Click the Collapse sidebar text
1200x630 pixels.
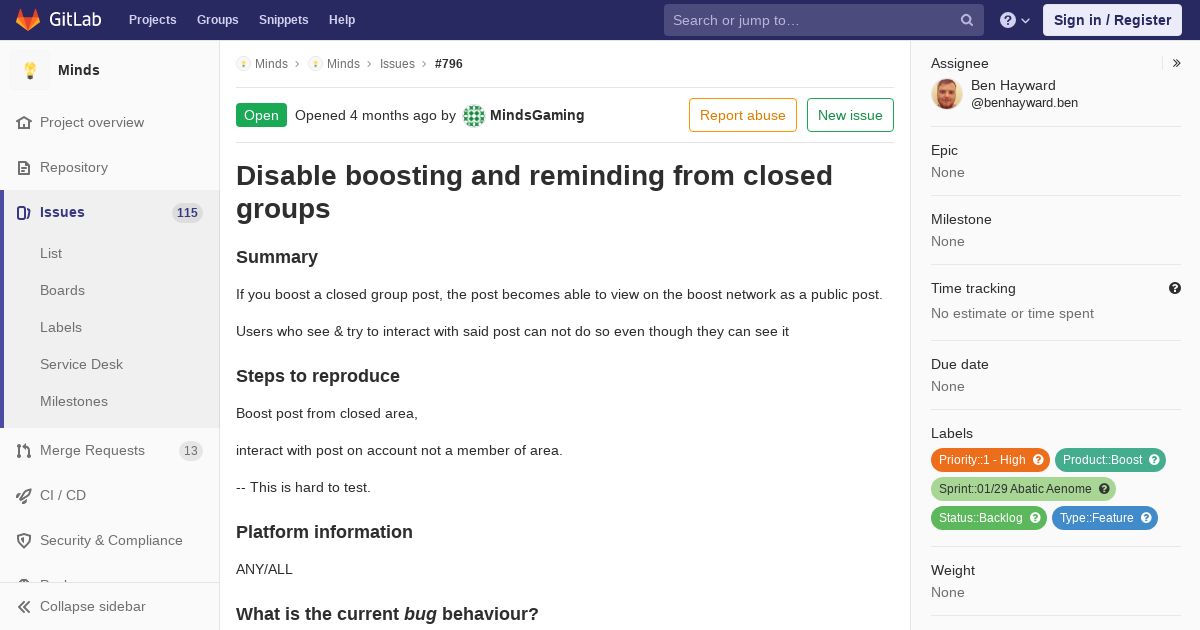point(93,606)
